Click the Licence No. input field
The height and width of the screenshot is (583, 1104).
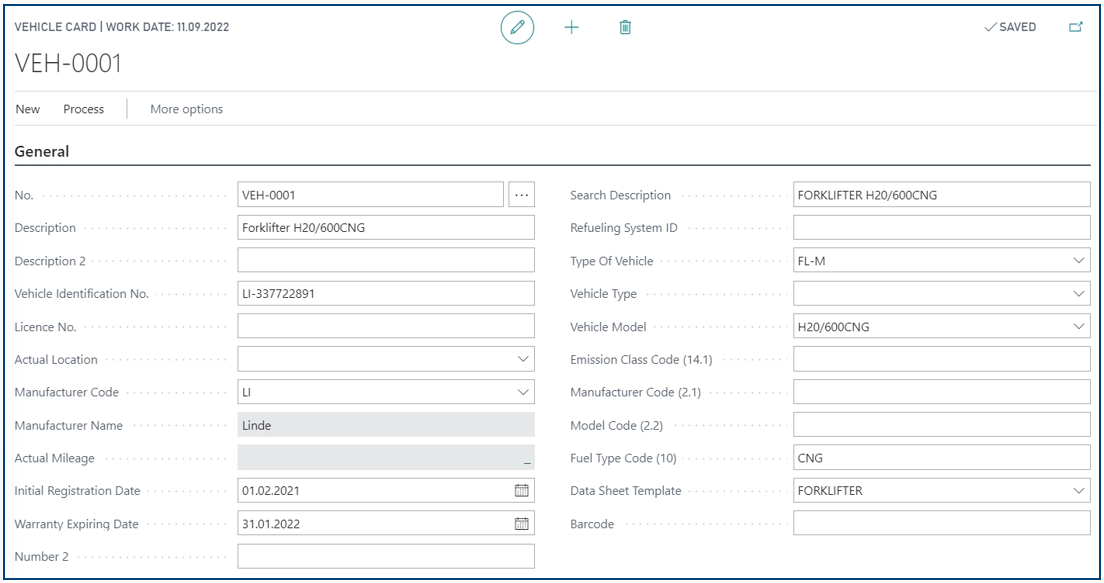tap(386, 327)
